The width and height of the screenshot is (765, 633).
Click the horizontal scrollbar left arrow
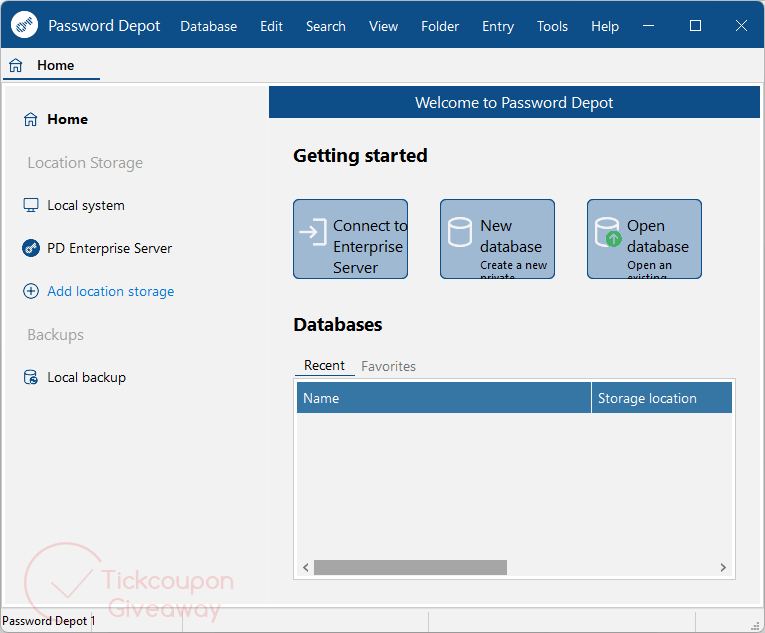(x=305, y=568)
